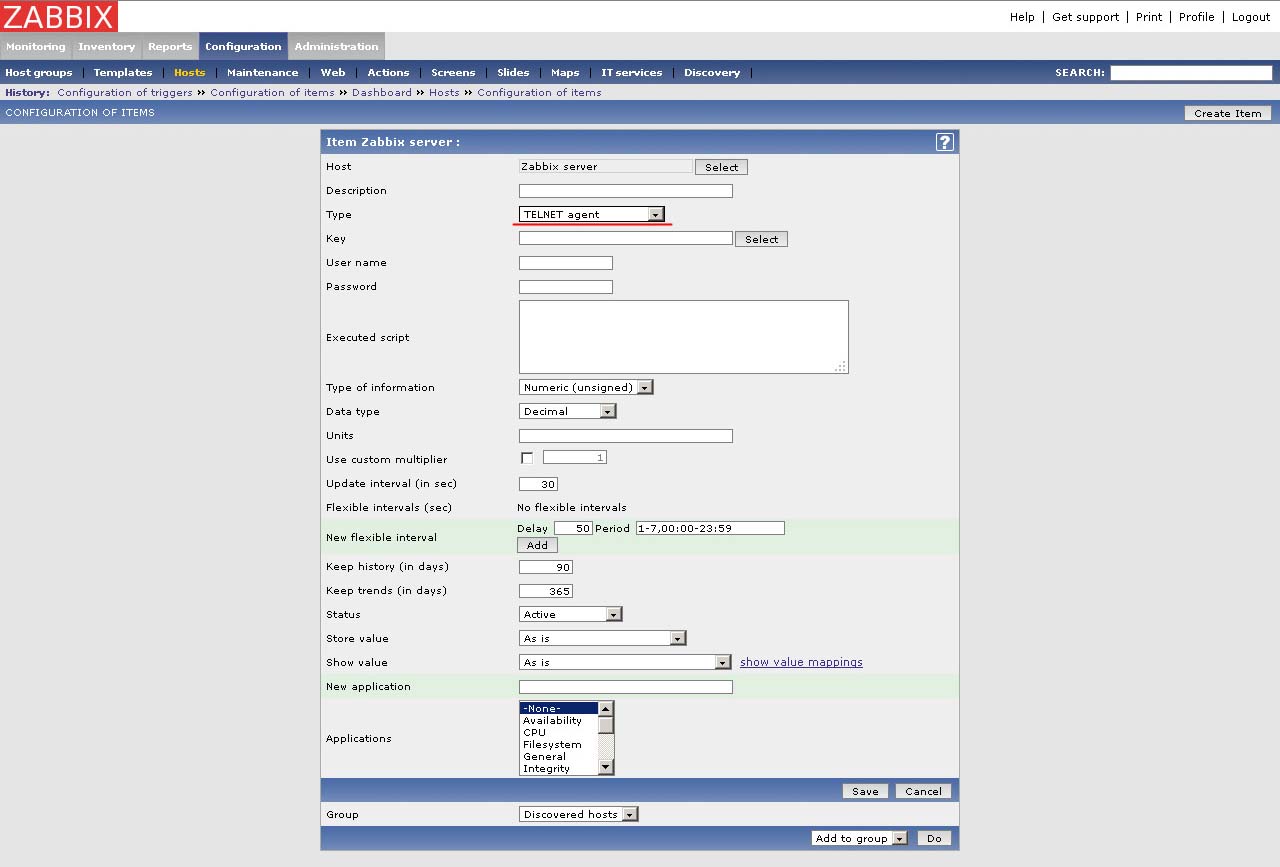The image size is (1280, 867).
Task: Open the Type dropdown showing TELNET agent
Action: (x=591, y=214)
